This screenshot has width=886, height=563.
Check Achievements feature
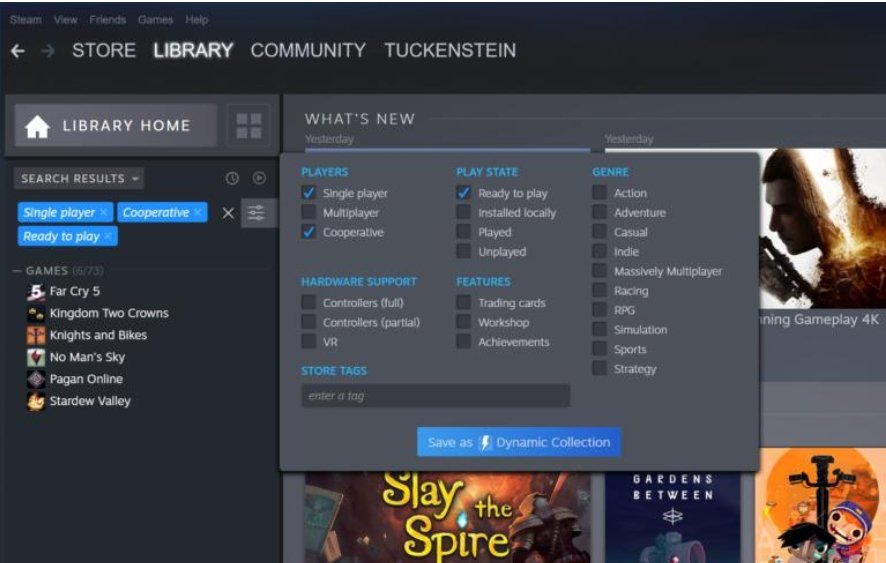pyautogui.click(x=463, y=341)
